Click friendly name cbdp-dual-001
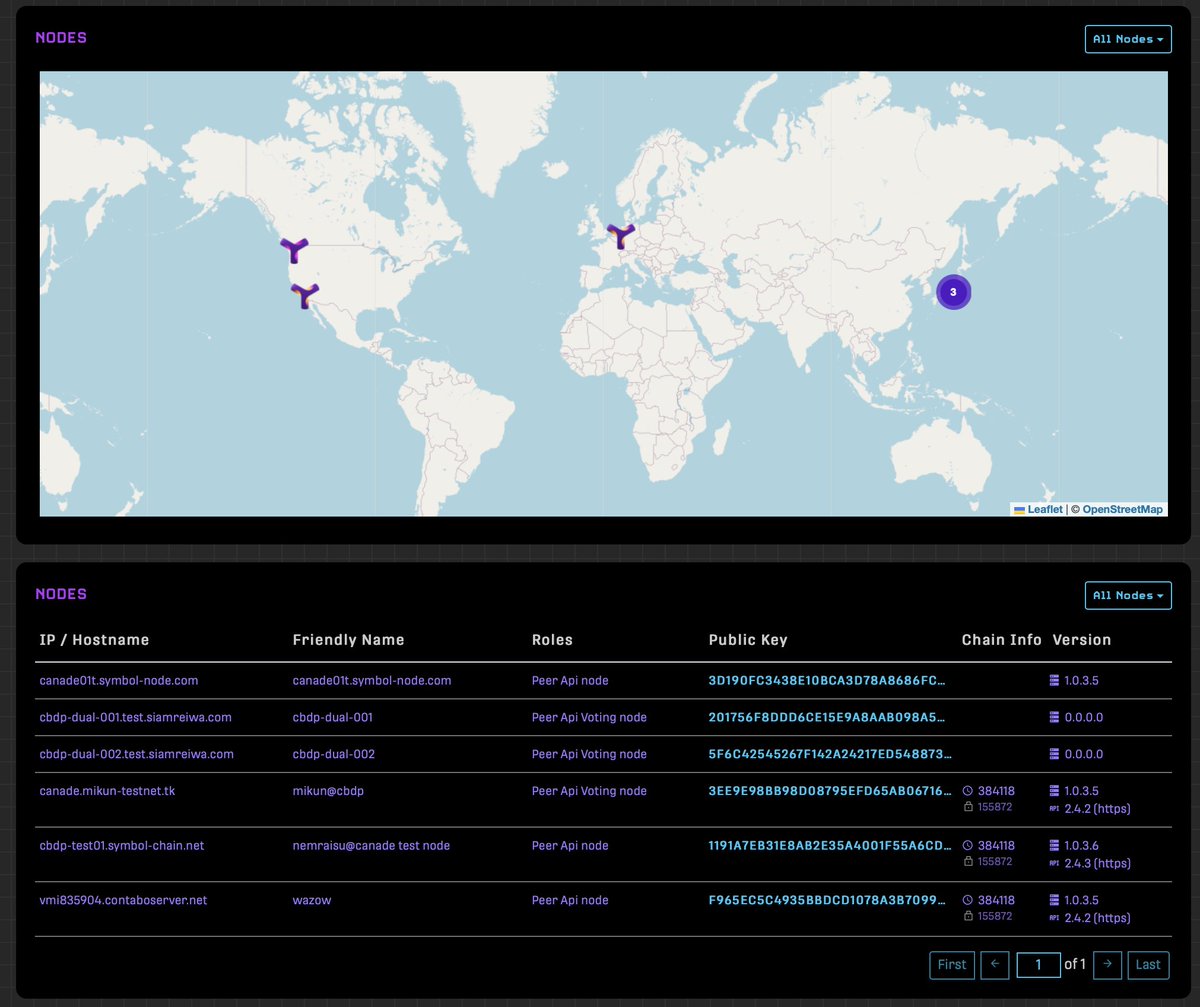This screenshot has height=1007, width=1200. [x=334, y=717]
